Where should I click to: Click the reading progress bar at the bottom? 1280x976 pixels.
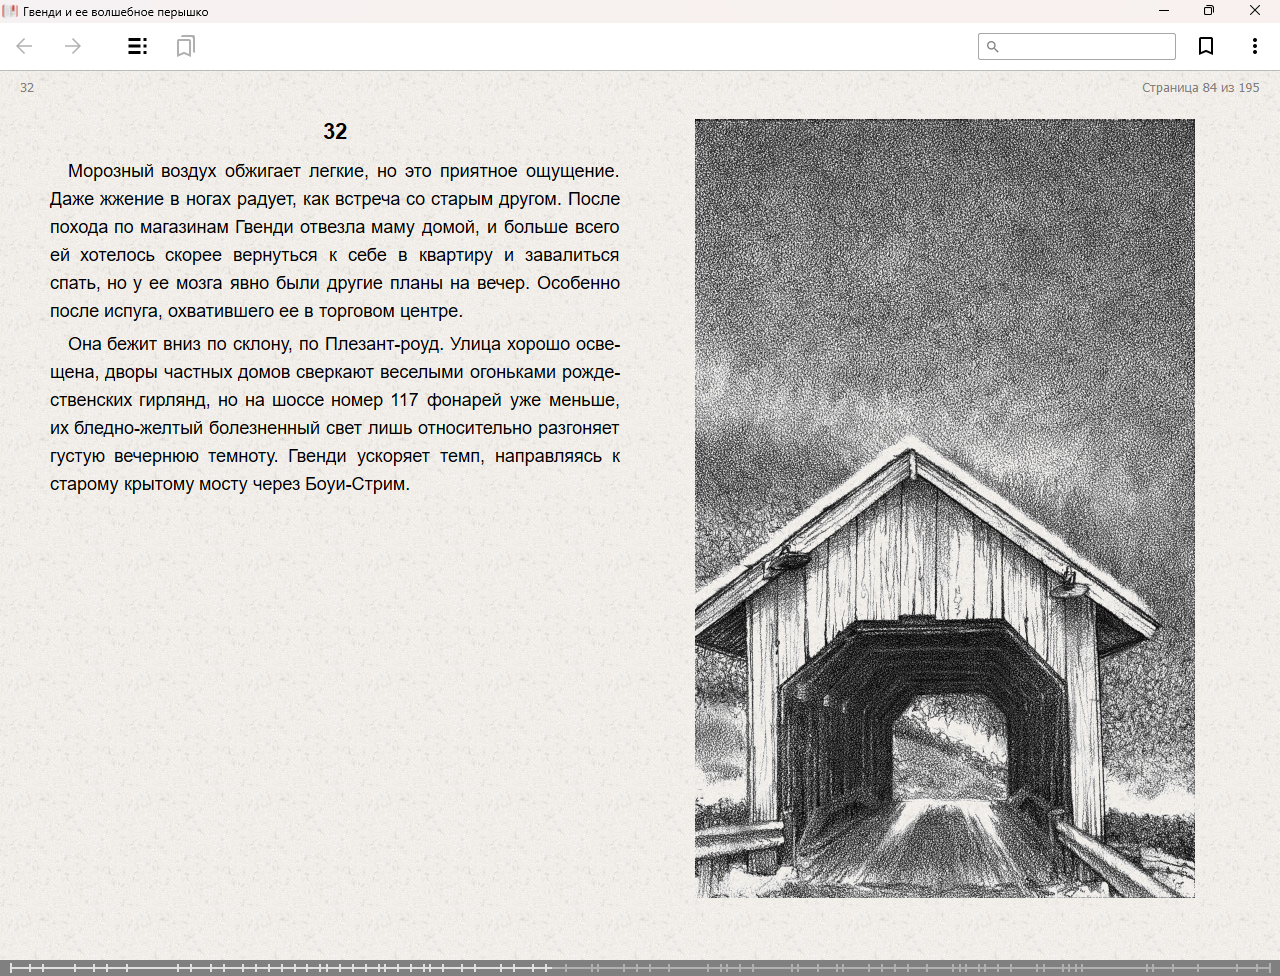[x=640, y=968]
